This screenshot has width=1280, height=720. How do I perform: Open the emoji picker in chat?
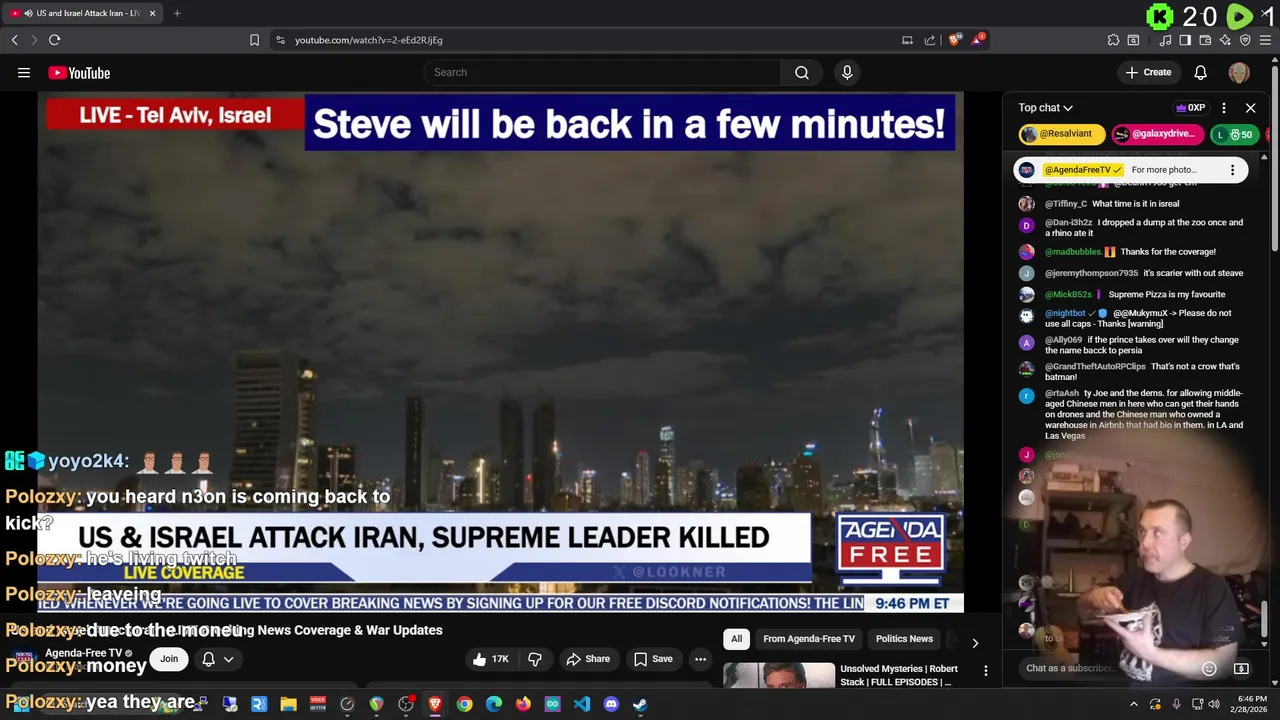[x=1209, y=668]
